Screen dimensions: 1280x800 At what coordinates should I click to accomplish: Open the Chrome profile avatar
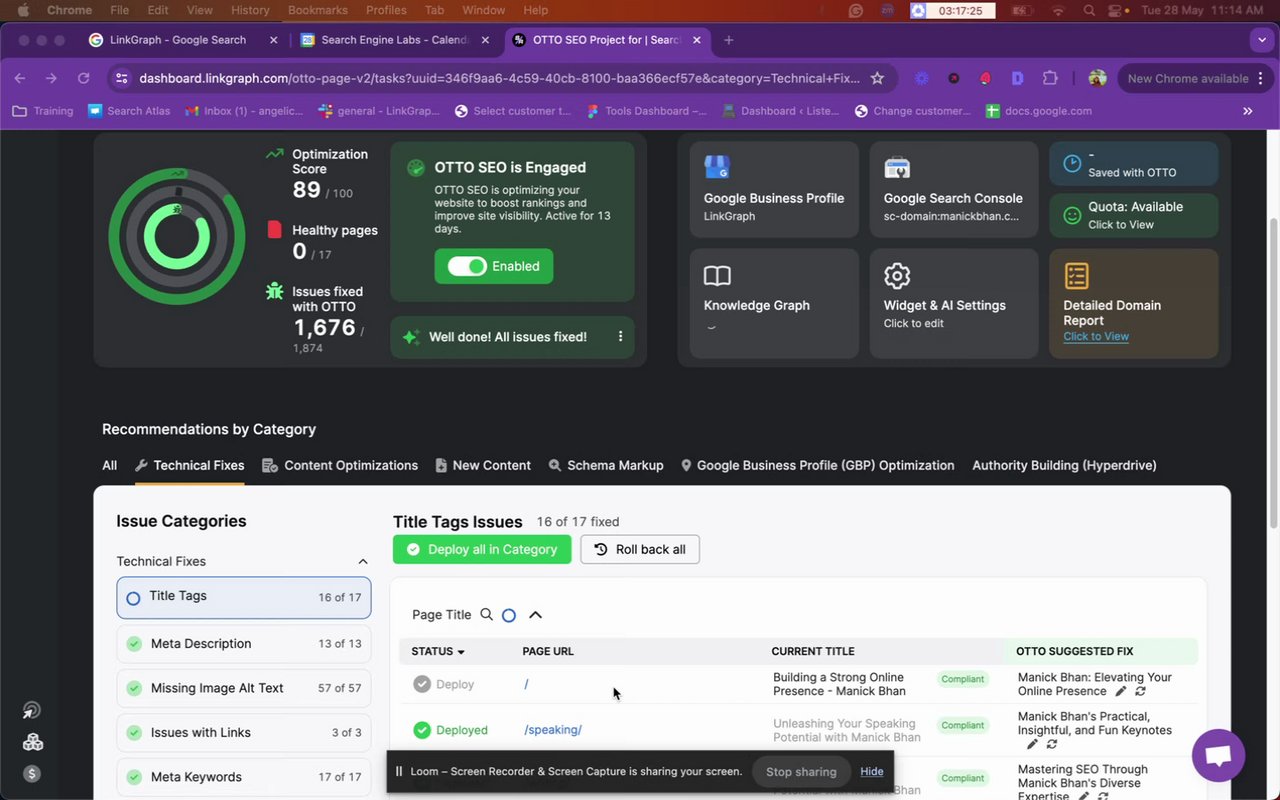(1097, 78)
